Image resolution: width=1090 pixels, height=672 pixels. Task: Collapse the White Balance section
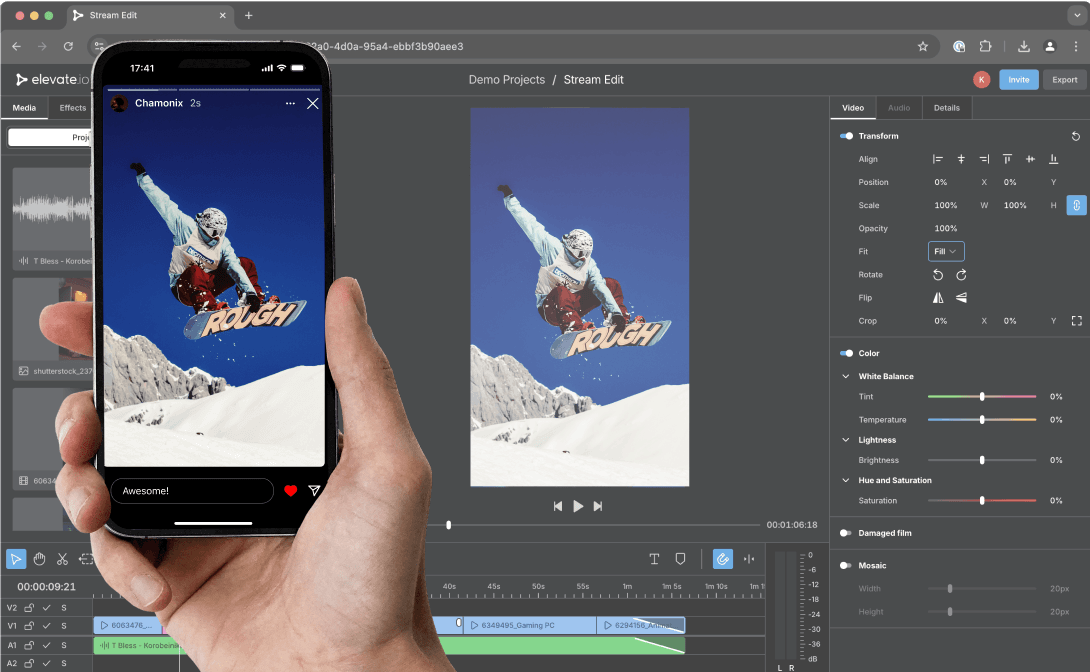[845, 376]
